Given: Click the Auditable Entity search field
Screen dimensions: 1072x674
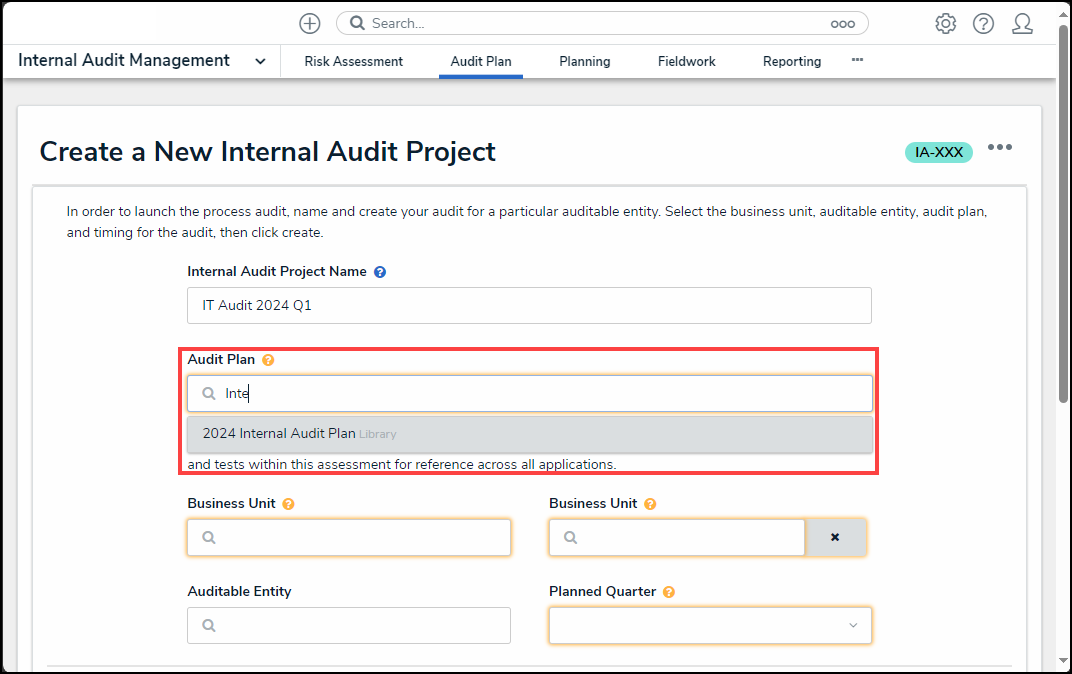Looking at the screenshot, I should click(348, 626).
